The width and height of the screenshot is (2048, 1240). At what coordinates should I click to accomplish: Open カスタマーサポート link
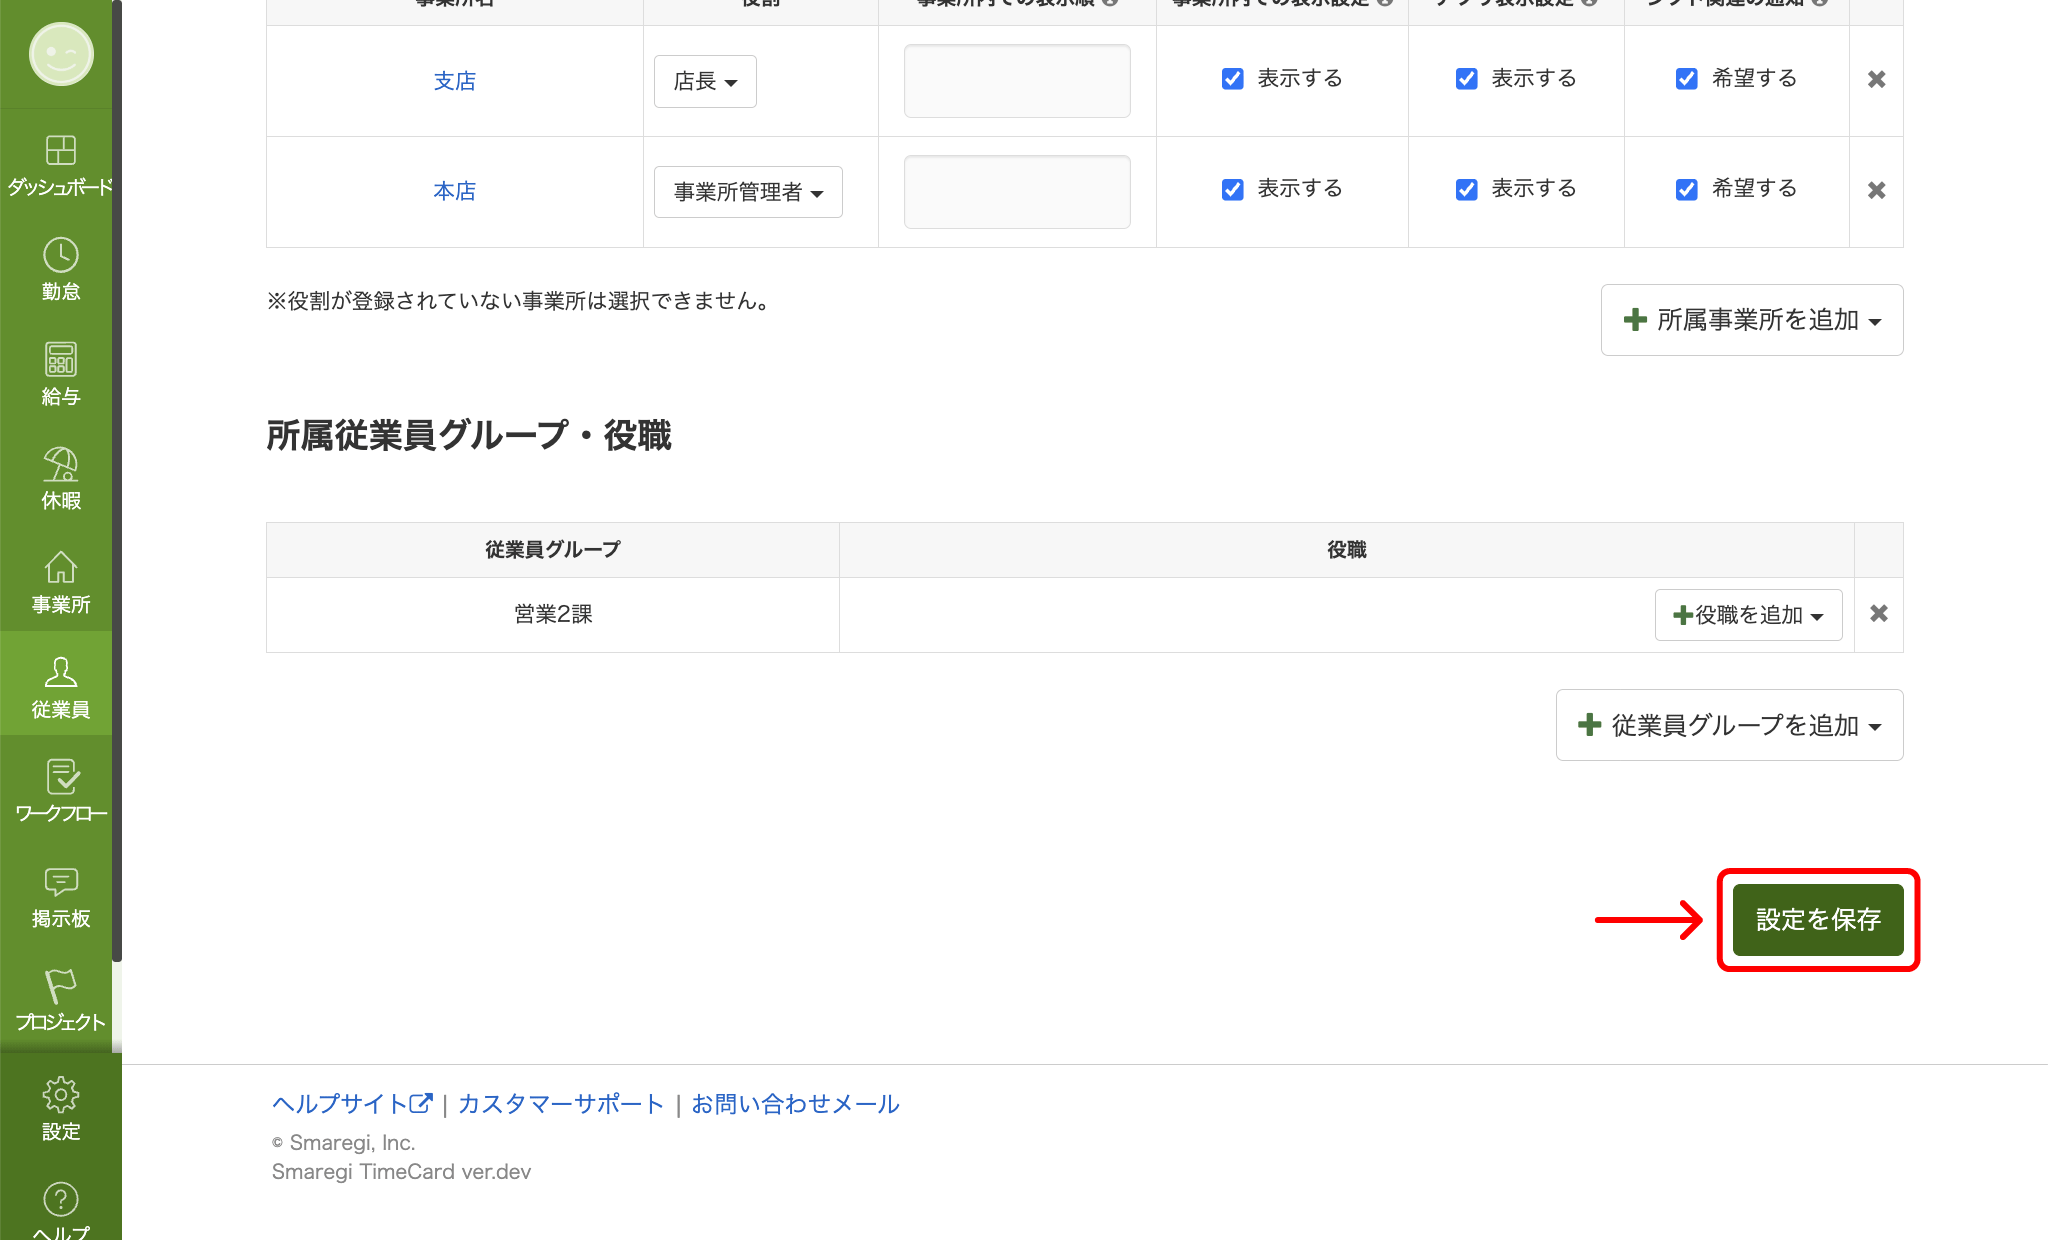click(x=561, y=1104)
